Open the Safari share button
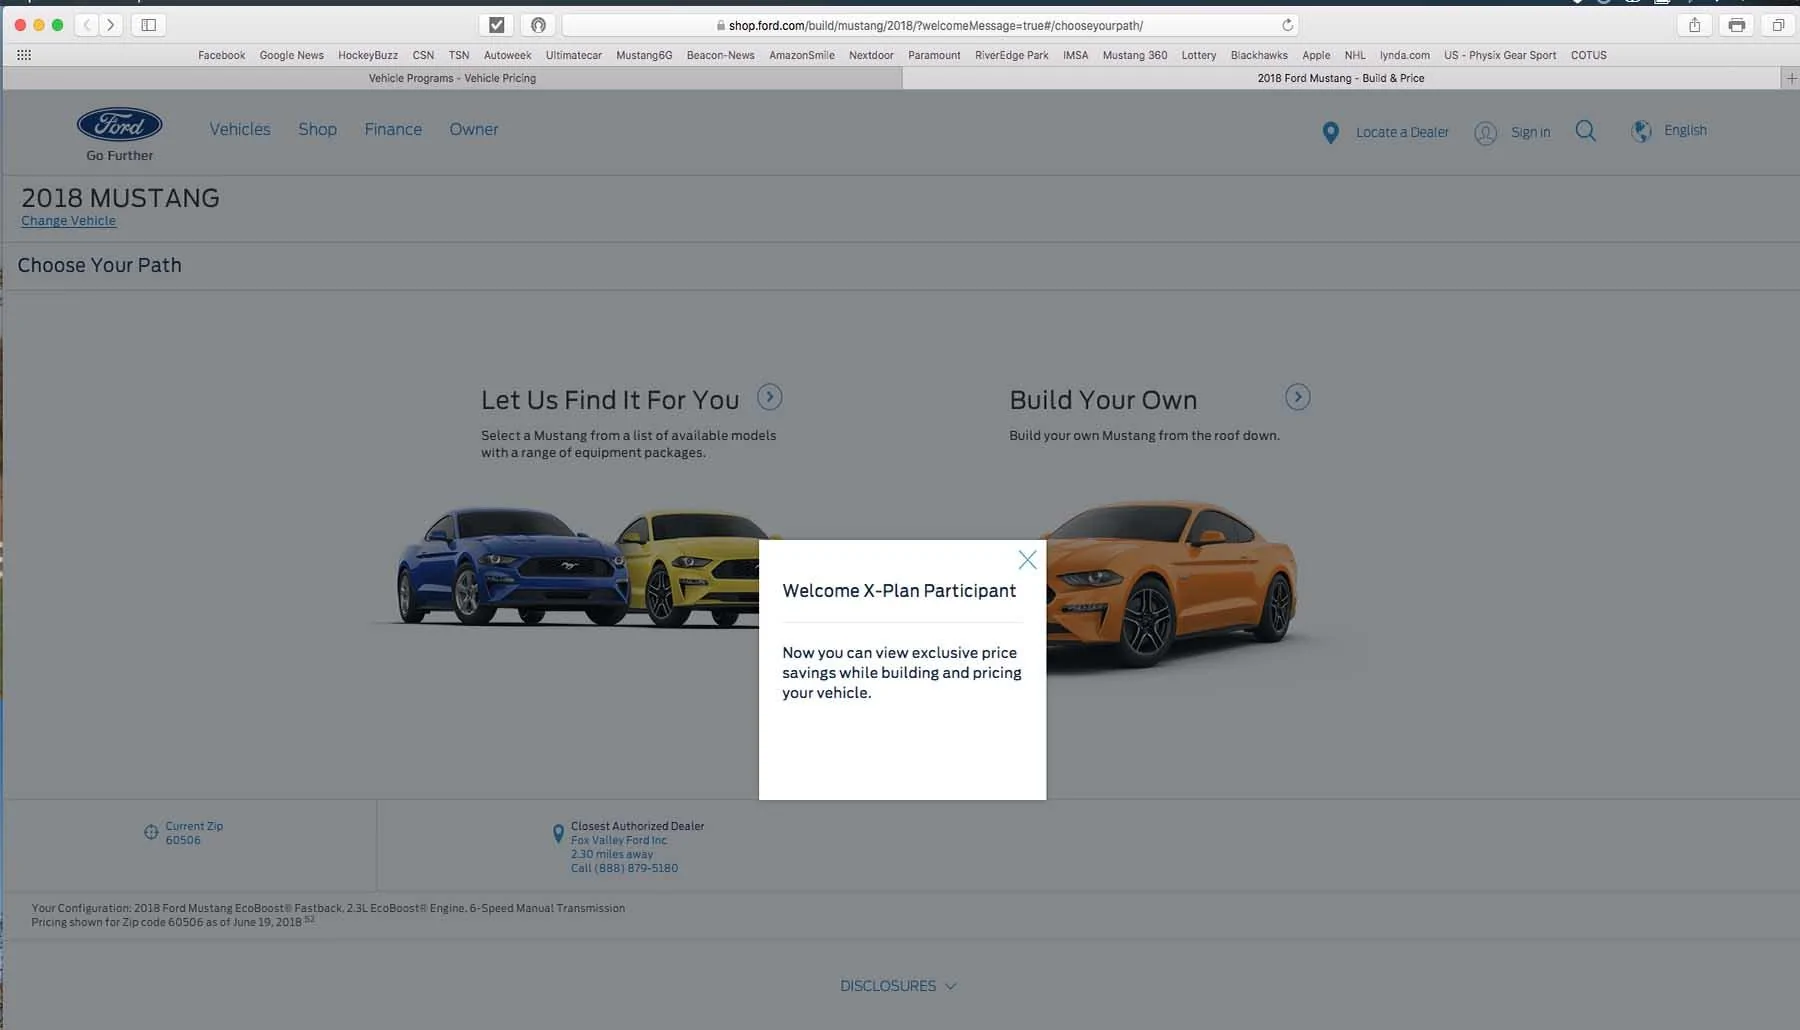The height and width of the screenshot is (1030, 1800). (1694, 25)
